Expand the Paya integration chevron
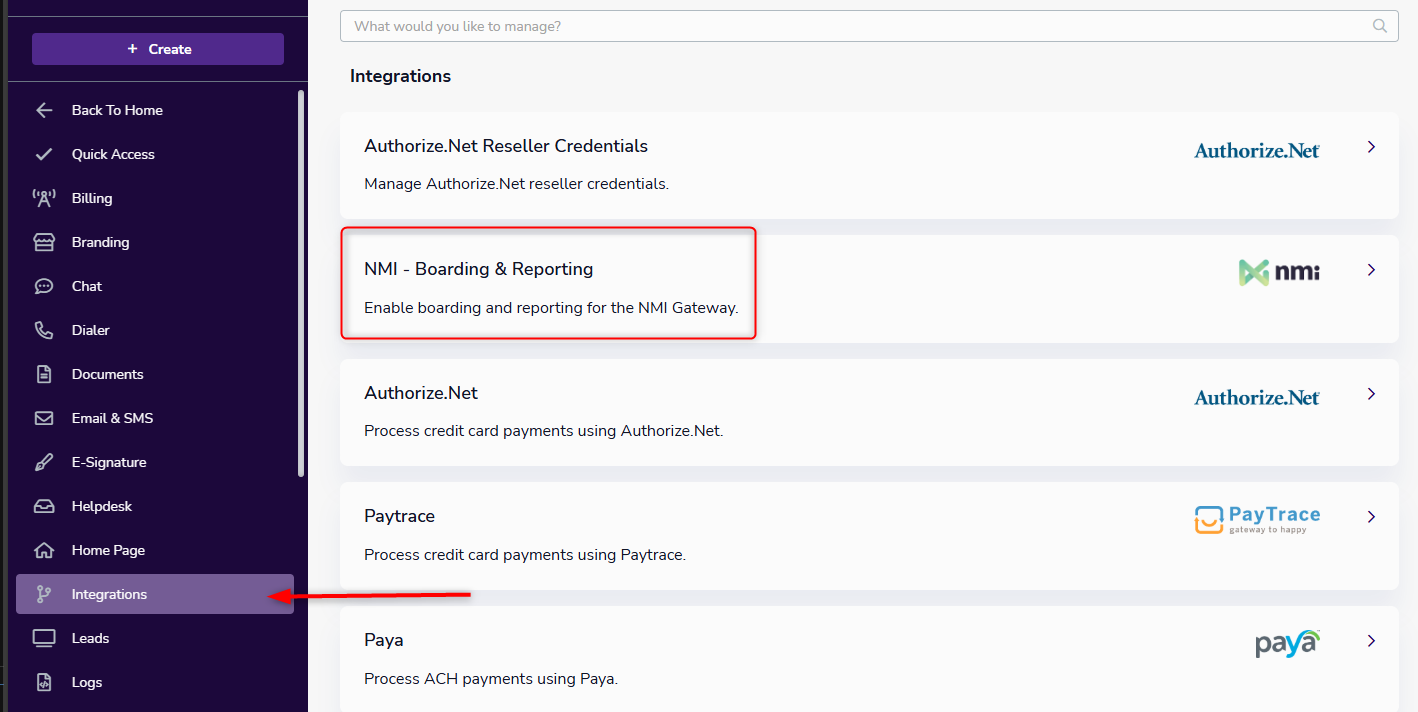 1371,640
